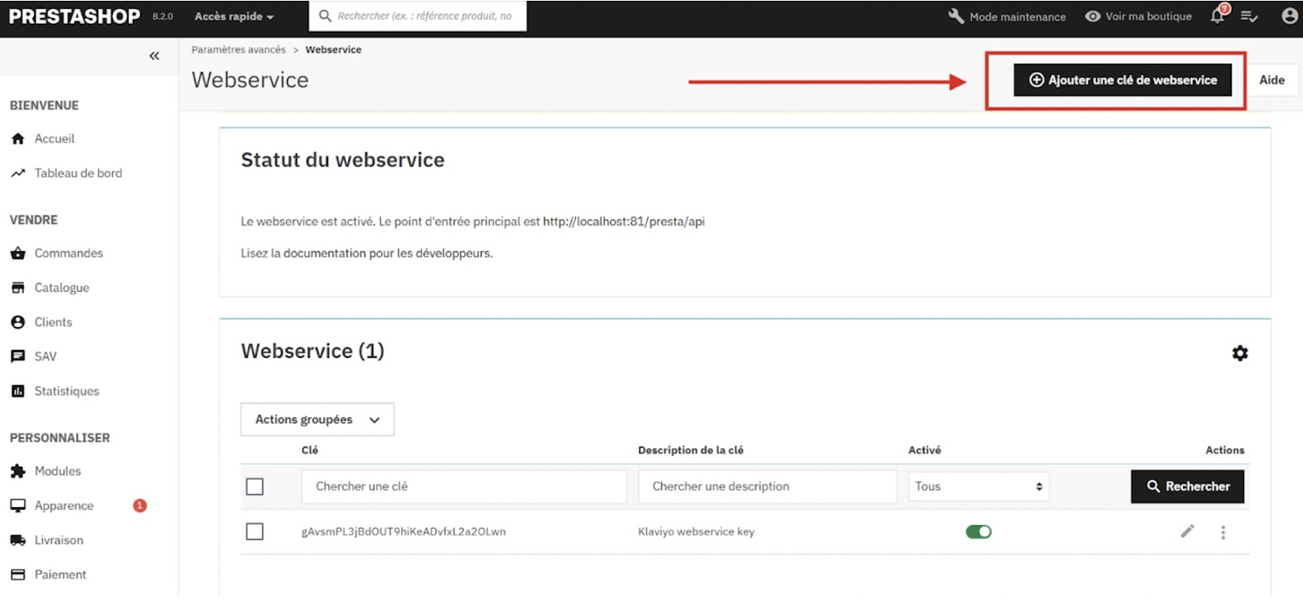1303x615 pixels.
Task: Toggle Klaviyo webservice key active switch
Action: (978, 532)
